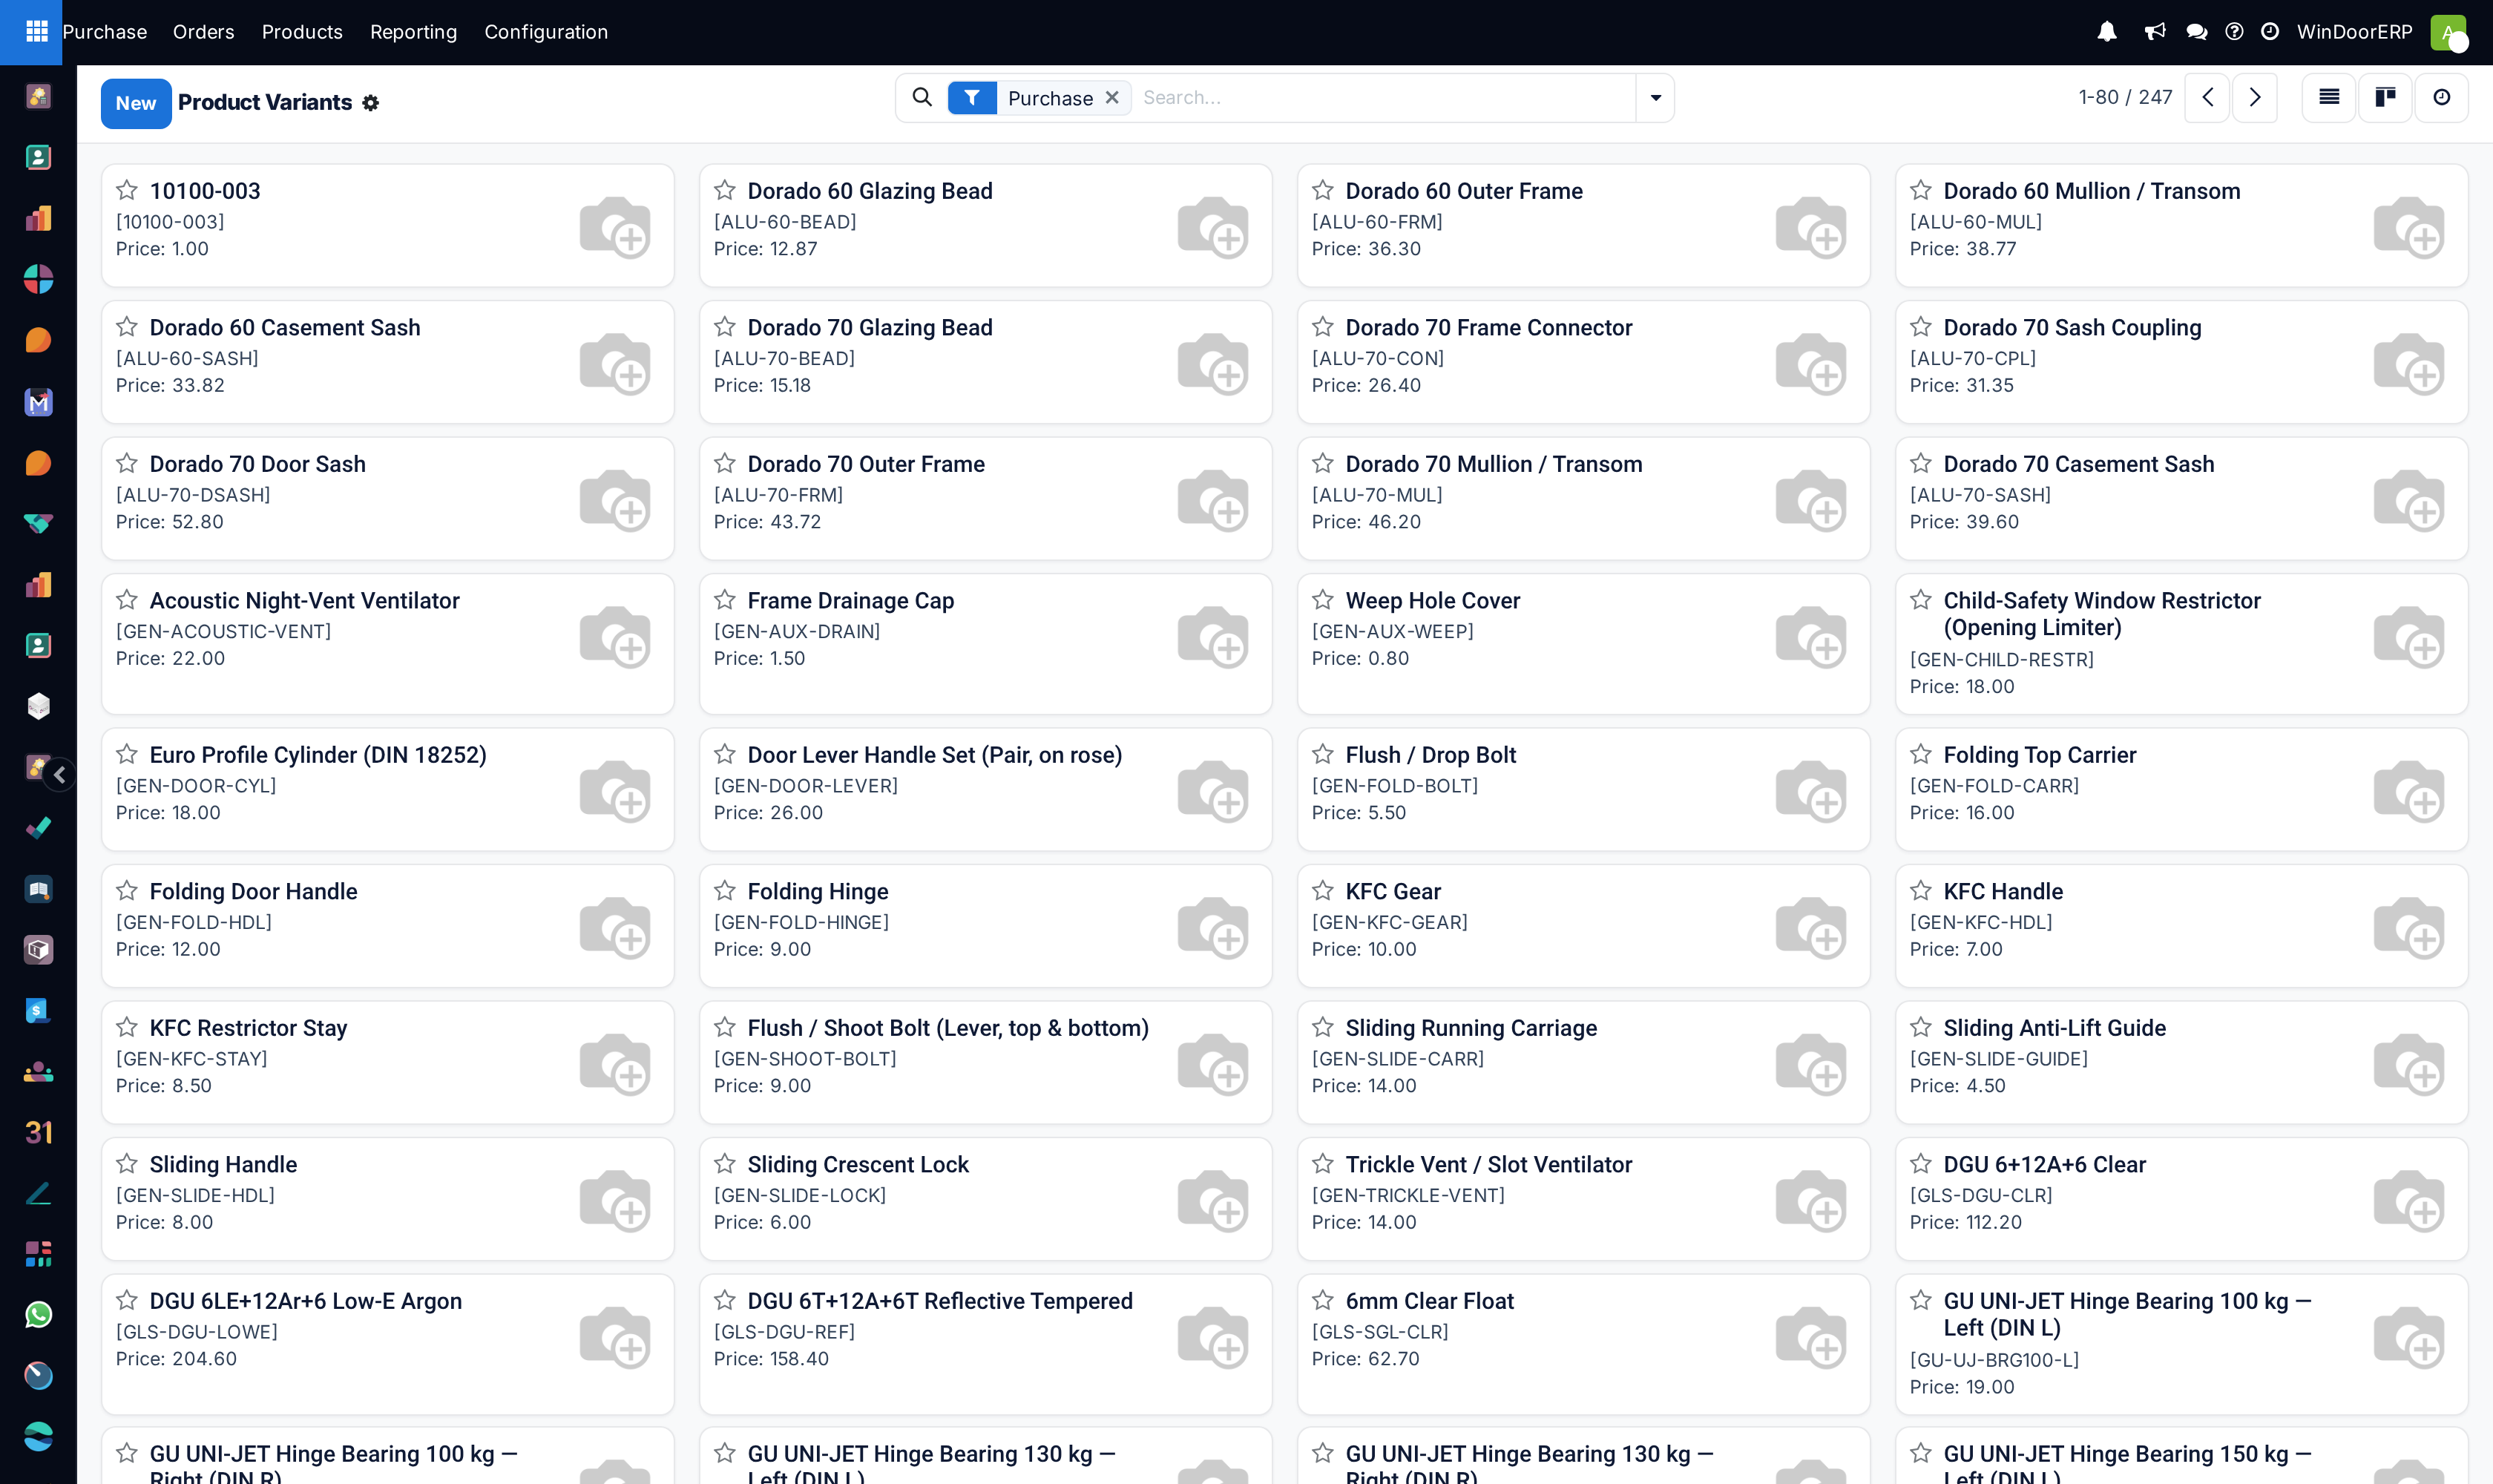Toggle favorite on Dorado 60 Outer Frame

click(x=1323, y=190)
